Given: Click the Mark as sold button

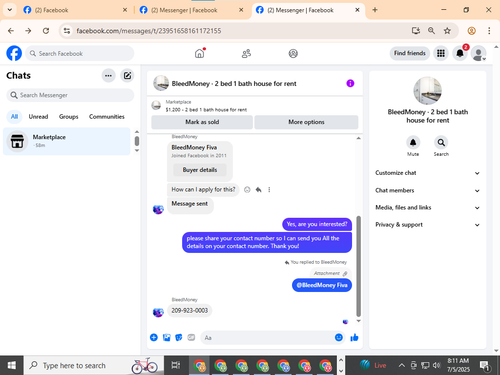Looking at the screenshot, I should tap(202, 122).
